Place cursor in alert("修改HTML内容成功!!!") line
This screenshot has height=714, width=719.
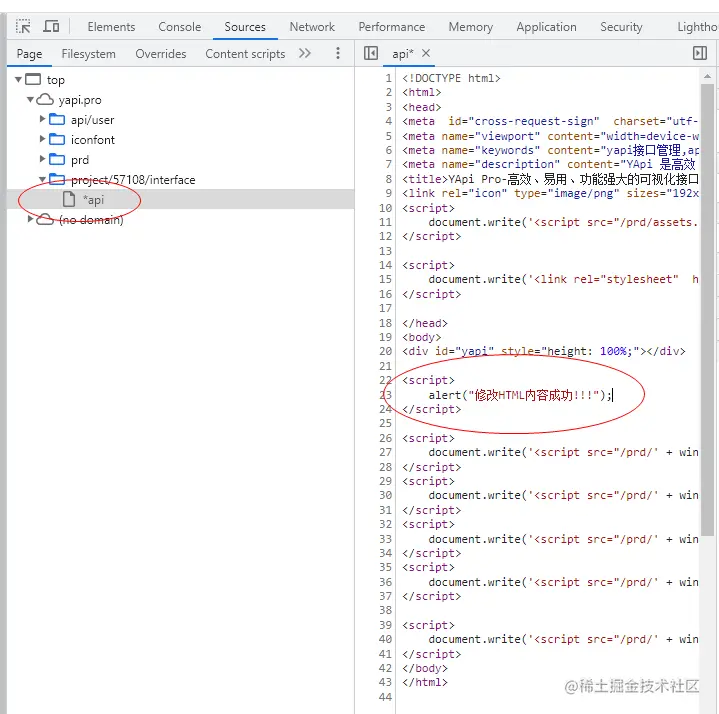tap(520, 395)
